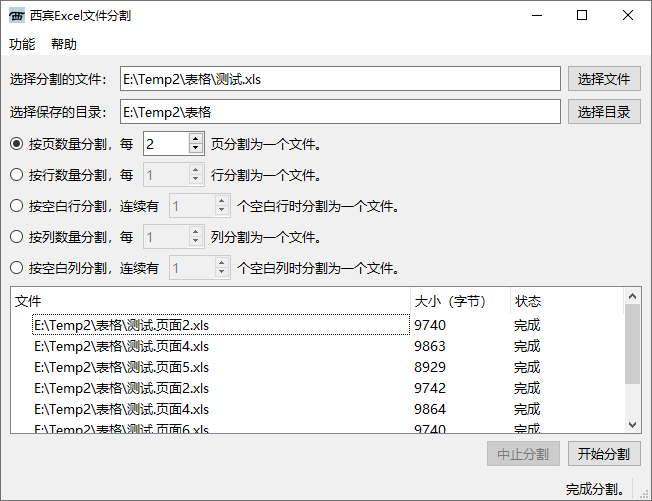Click the 完成 status of the 9863 row

point(527,346)
